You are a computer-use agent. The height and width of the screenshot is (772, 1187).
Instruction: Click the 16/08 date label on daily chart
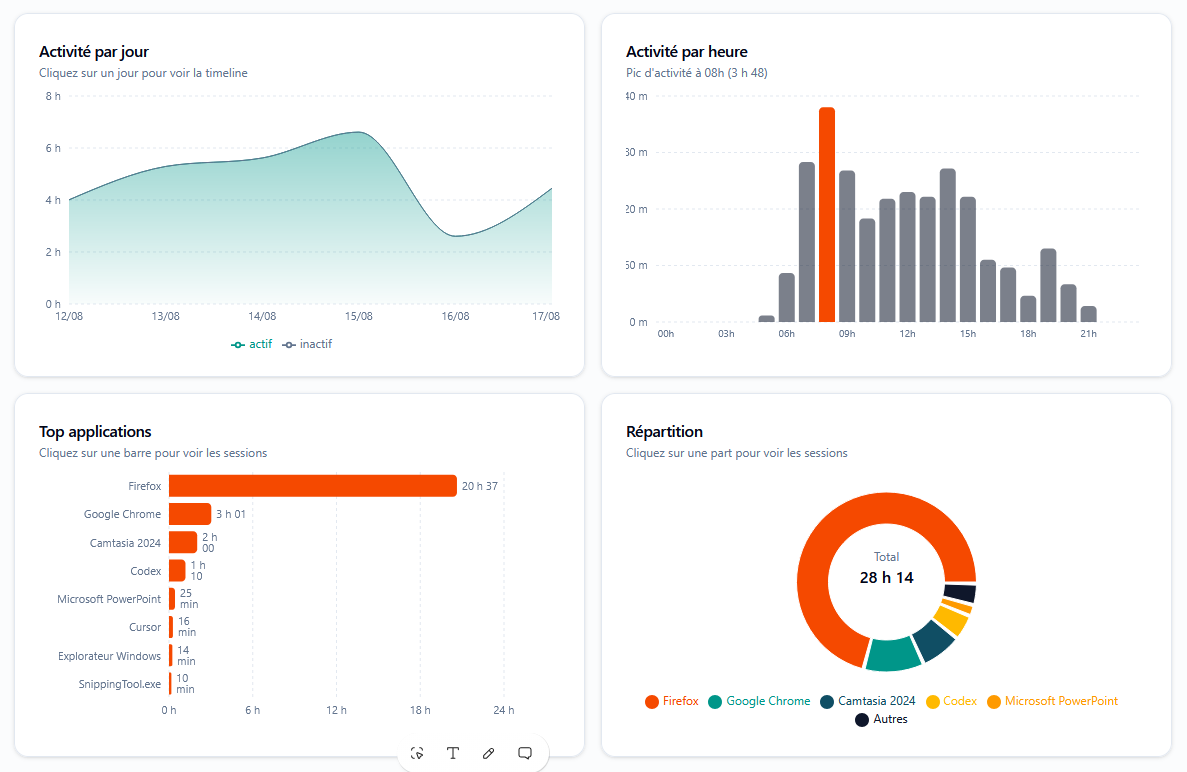click(x=455, y=316)
